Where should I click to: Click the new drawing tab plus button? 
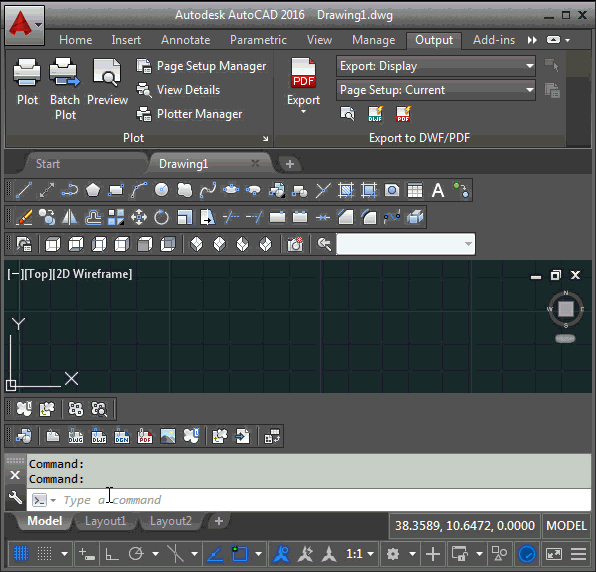290,164
